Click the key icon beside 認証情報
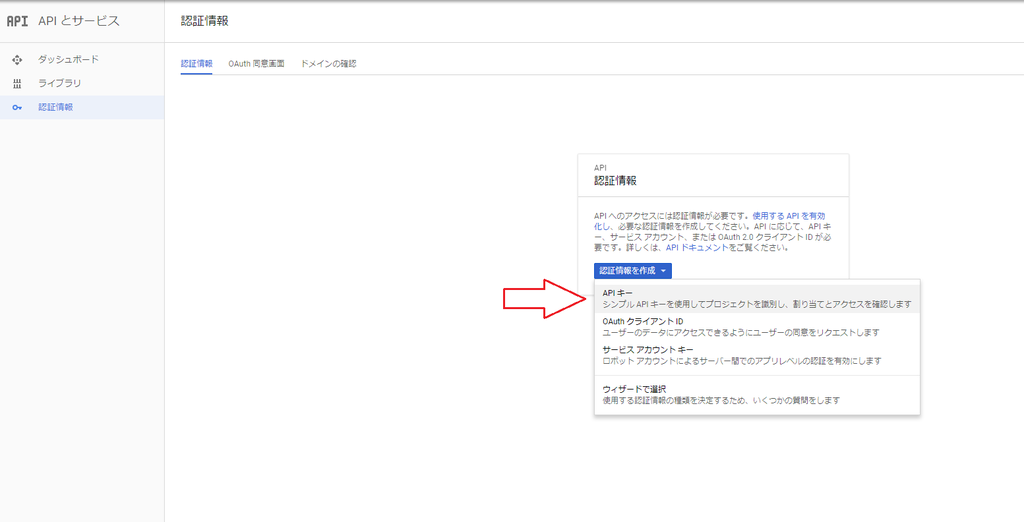Viewport: 1024px width, 522px height. coord(18,107)
